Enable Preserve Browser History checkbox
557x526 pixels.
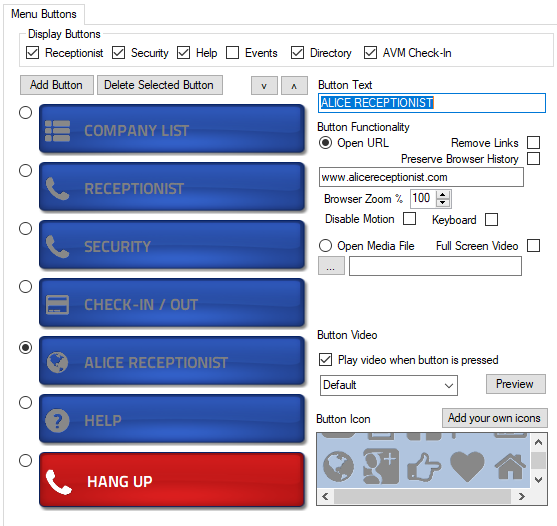pyautogui.click(x=533, y=158)
